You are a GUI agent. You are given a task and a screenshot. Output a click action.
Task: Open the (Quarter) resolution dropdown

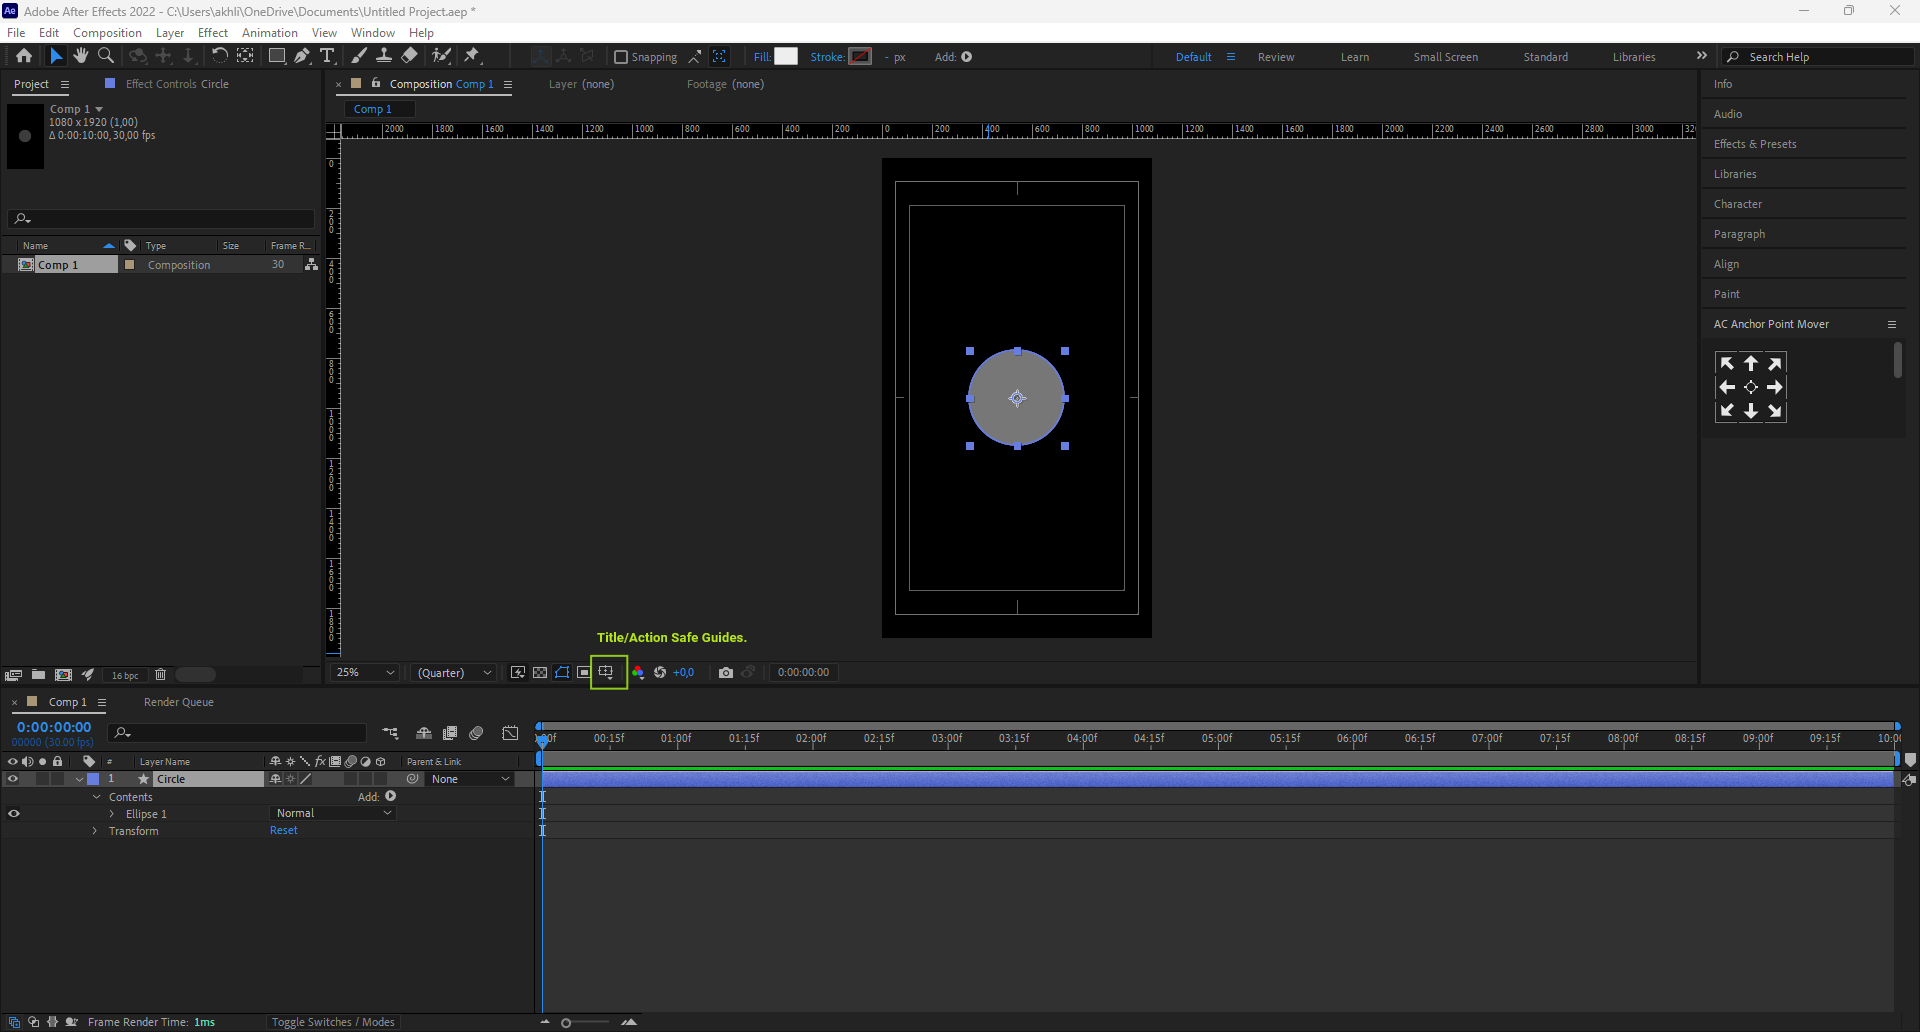(x=454, y=673)
